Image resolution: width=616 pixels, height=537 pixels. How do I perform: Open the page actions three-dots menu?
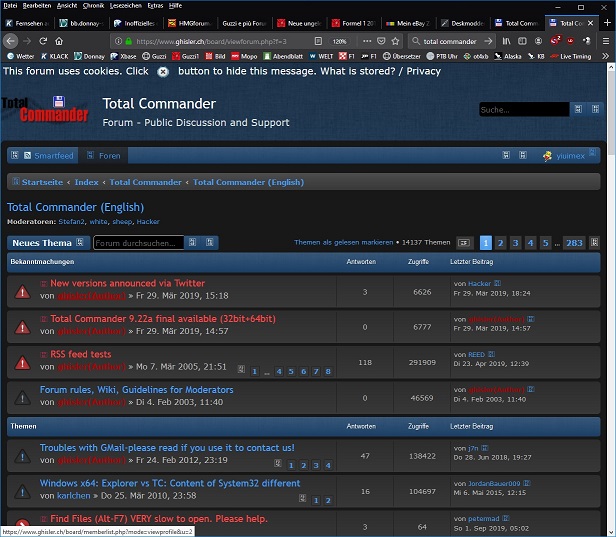[367, 41]
